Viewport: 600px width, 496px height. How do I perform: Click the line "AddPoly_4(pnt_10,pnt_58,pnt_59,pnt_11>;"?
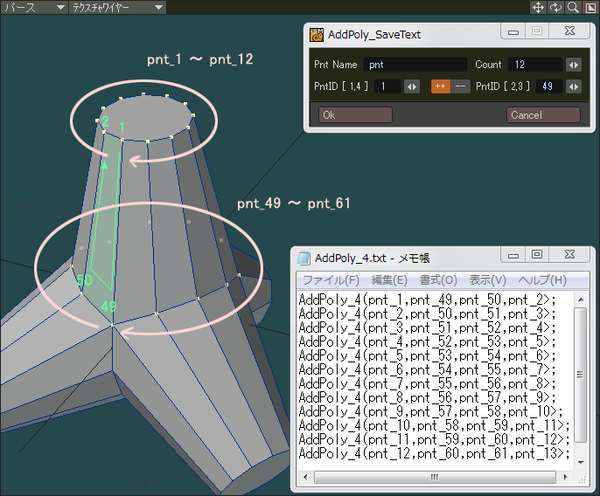pos(434,426)
